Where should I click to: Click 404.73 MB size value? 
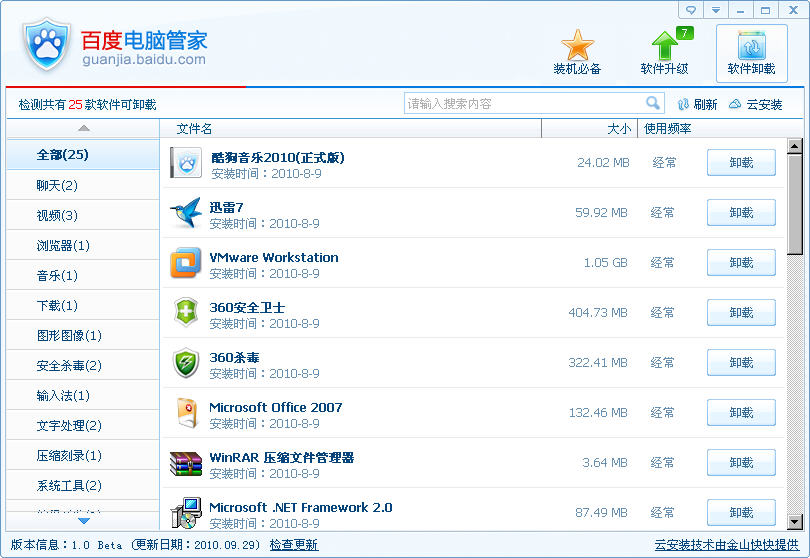pyautogui.click(x=598, y=313)
